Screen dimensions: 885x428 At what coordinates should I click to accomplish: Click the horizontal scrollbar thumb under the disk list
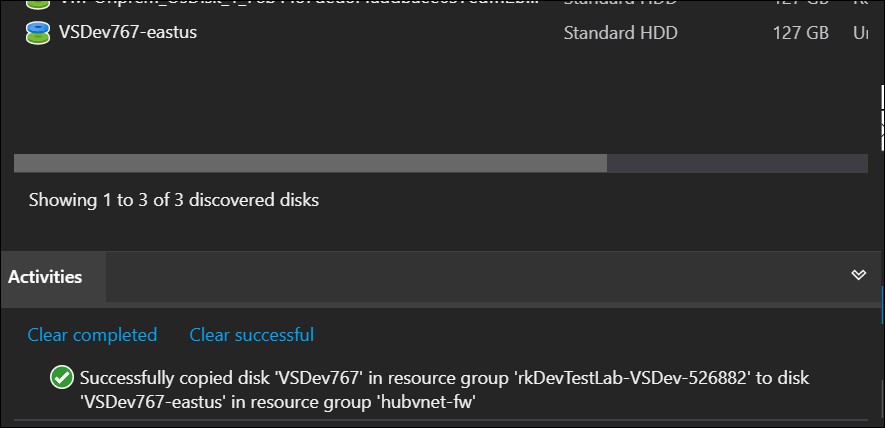[x=310, y=163]
